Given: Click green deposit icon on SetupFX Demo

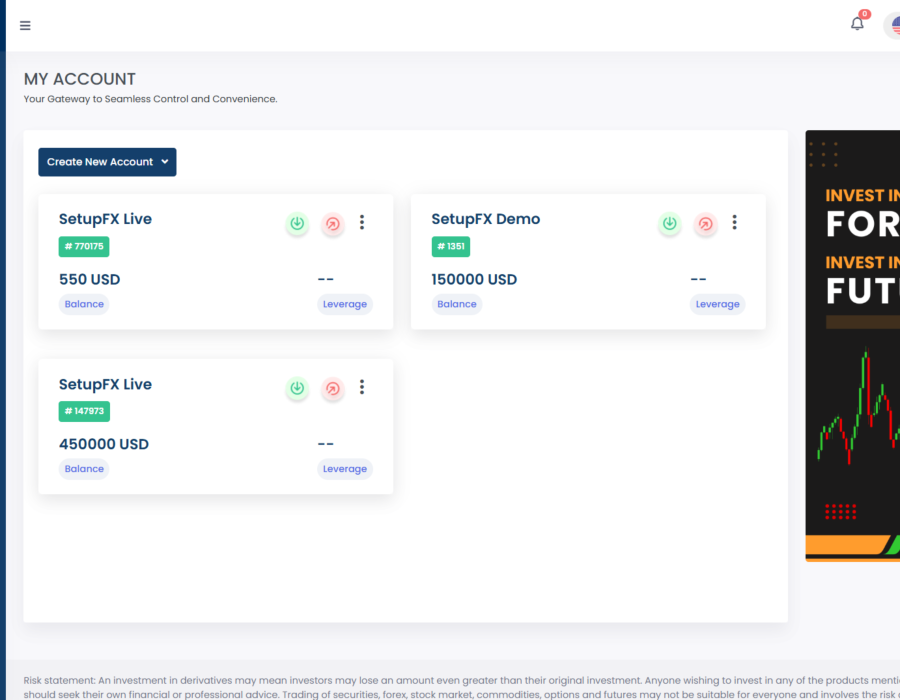Looking at the screenshot, I should 670,224.
